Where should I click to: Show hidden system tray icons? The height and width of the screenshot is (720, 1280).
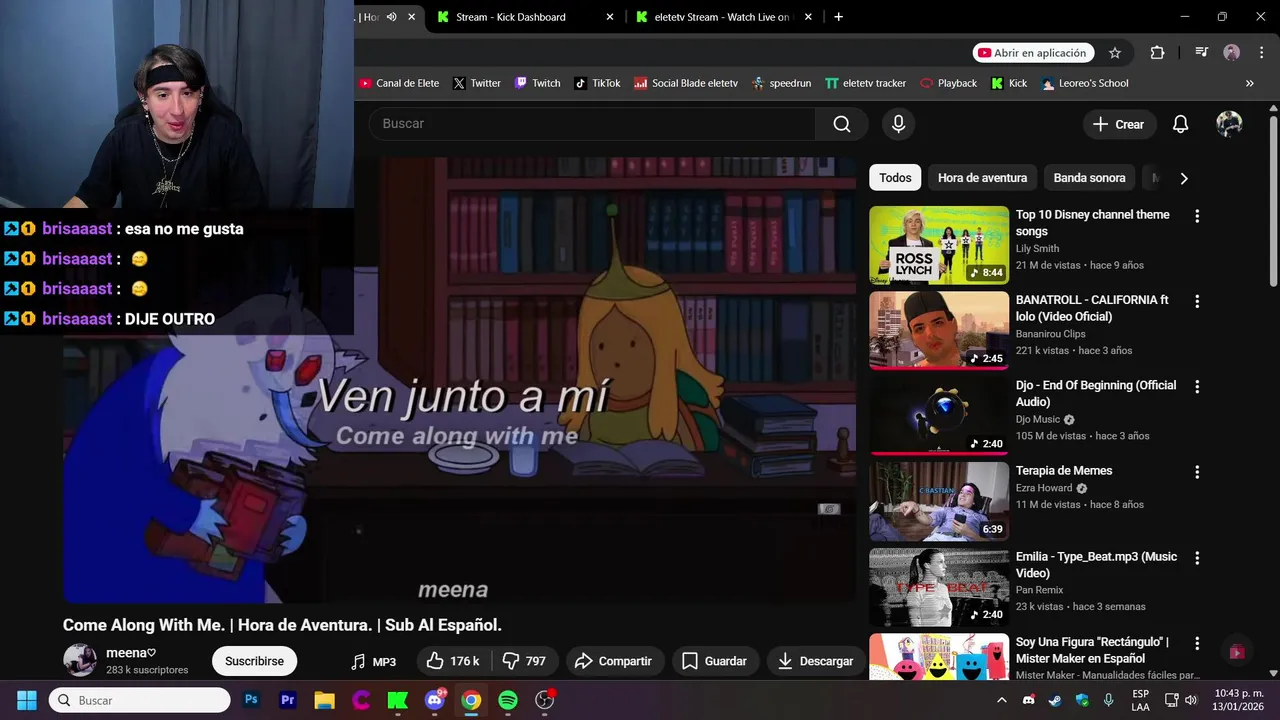[1001, 700]
